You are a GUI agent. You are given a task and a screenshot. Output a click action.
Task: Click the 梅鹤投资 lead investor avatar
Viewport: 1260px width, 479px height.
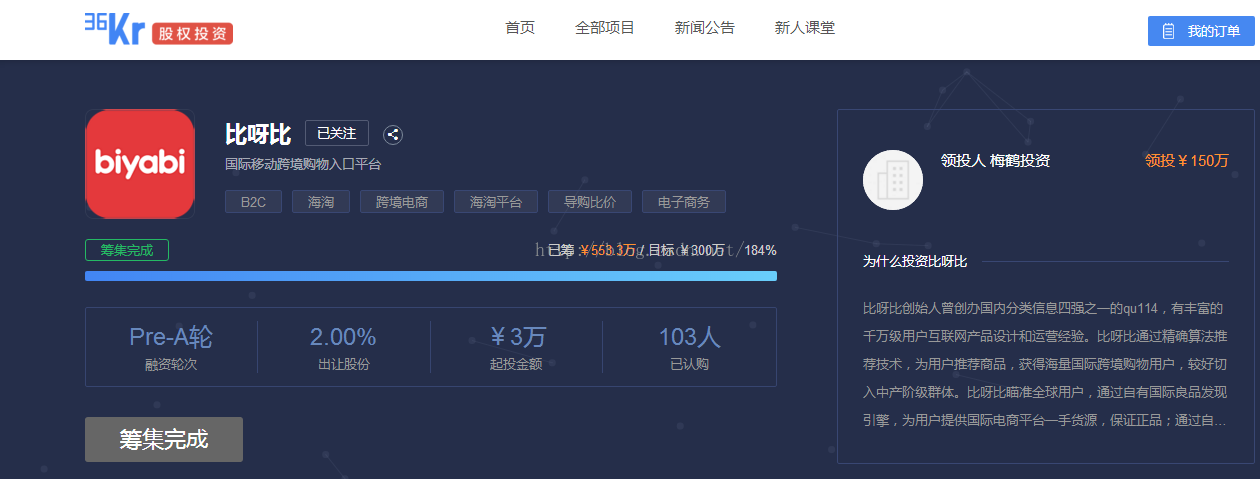tap(892, 180)
